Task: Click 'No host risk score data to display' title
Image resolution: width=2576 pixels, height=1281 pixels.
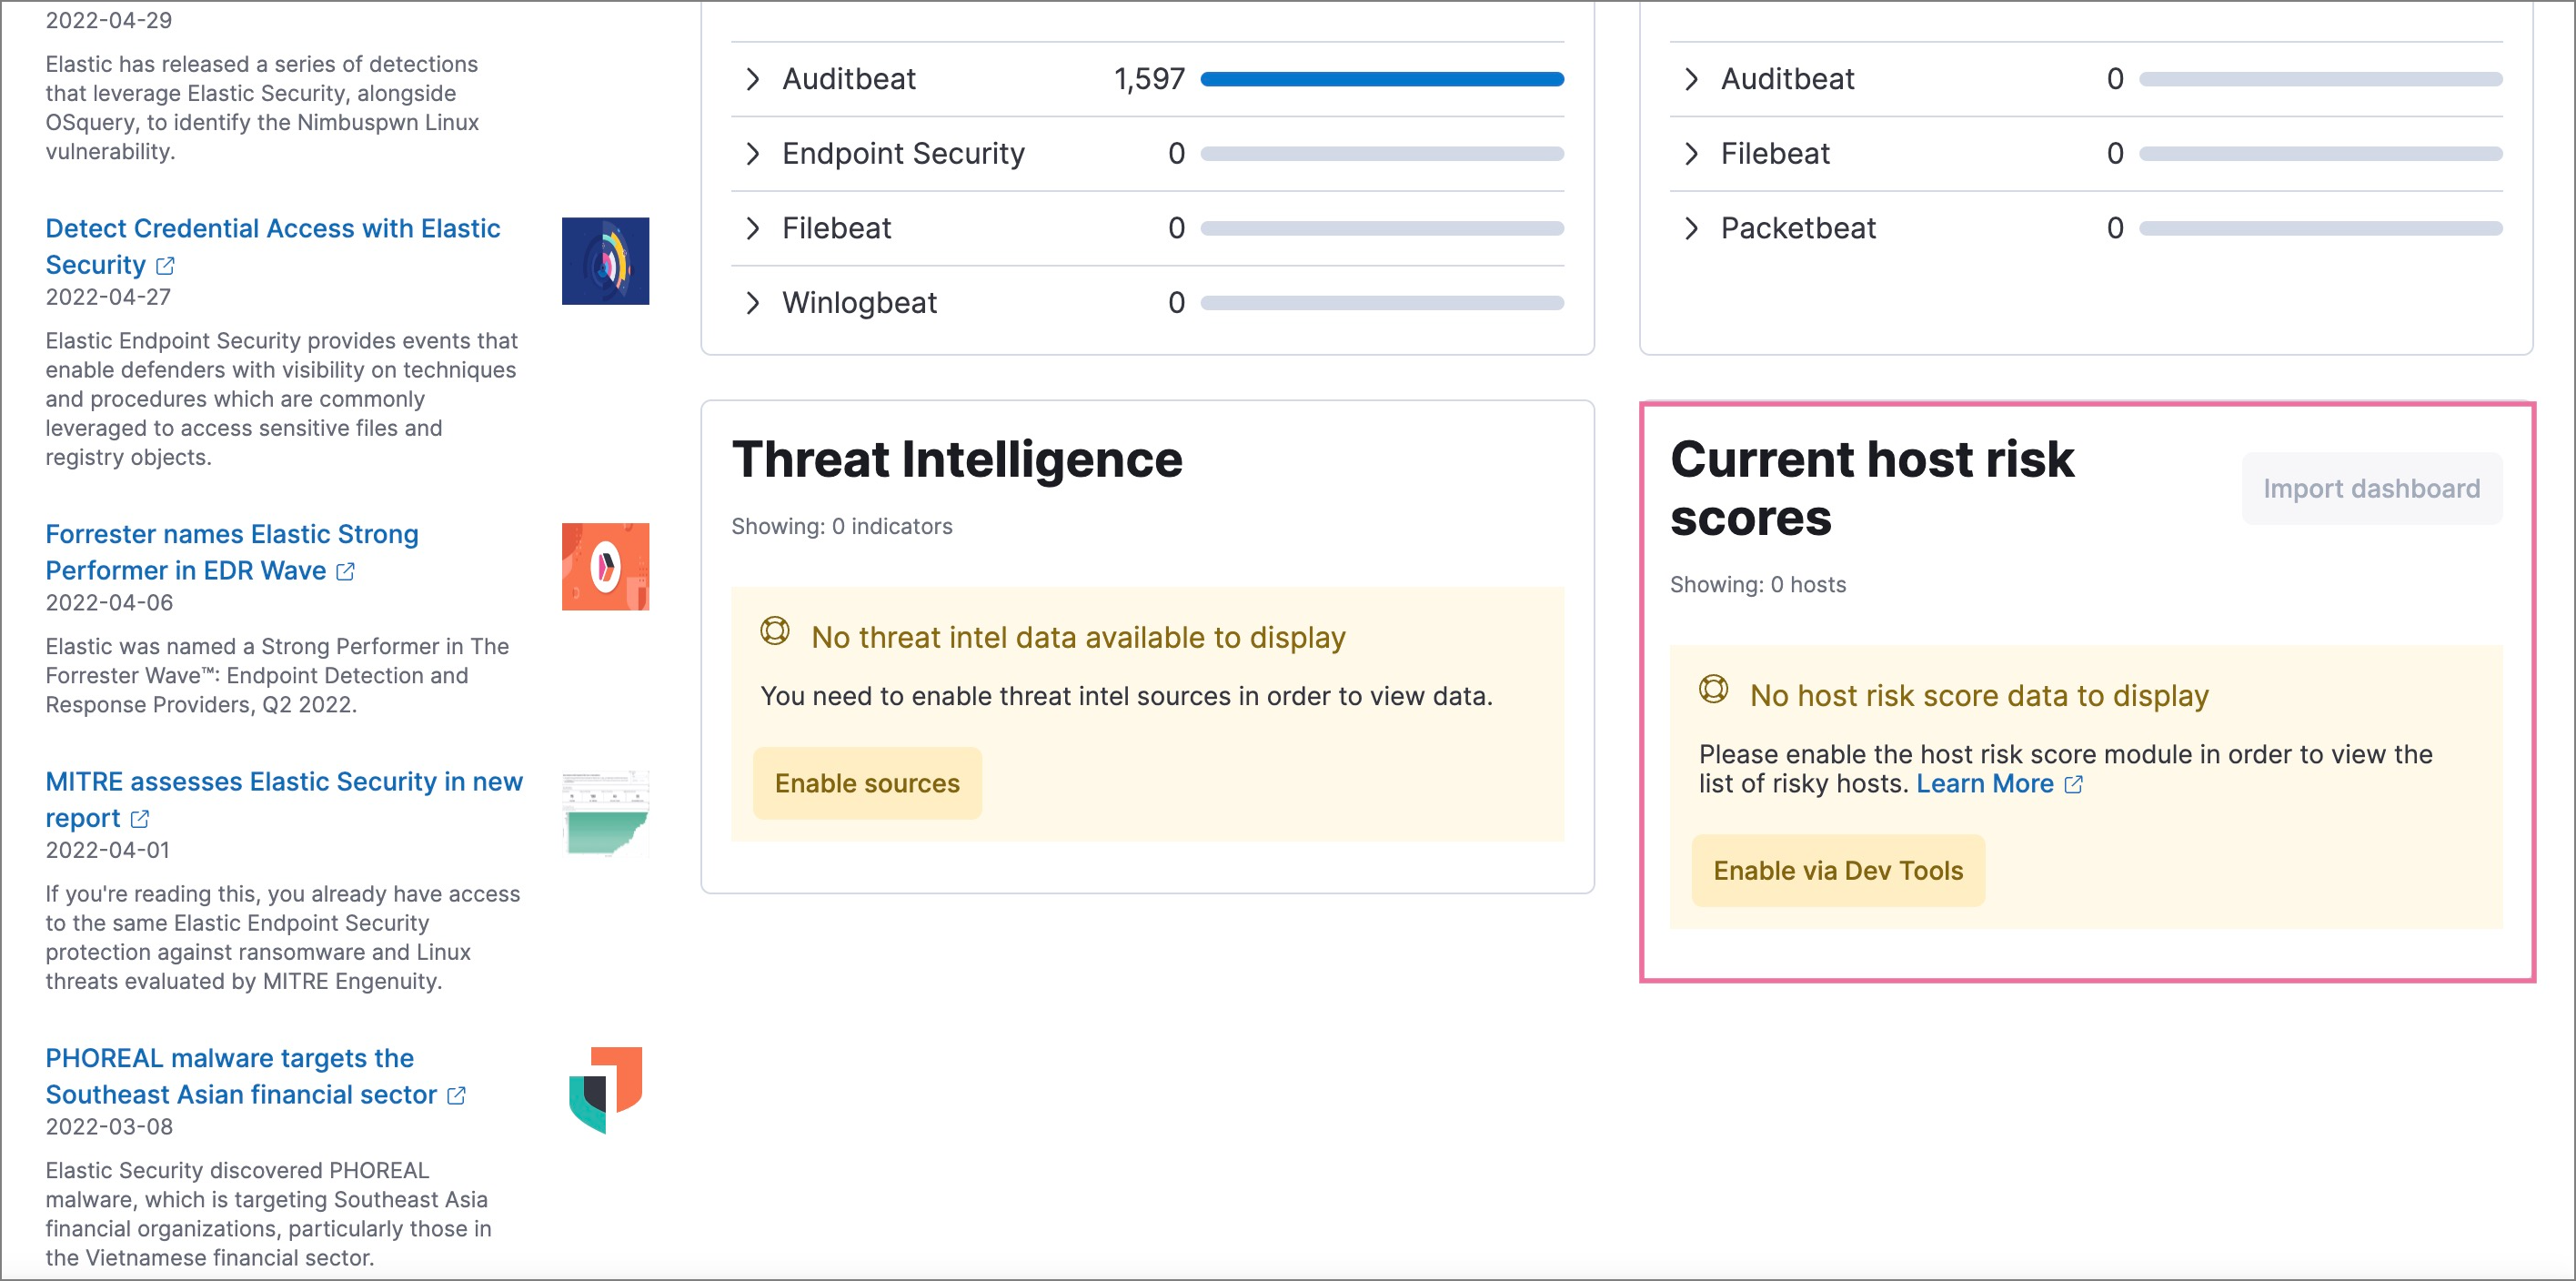Action: pos(1979,696)
